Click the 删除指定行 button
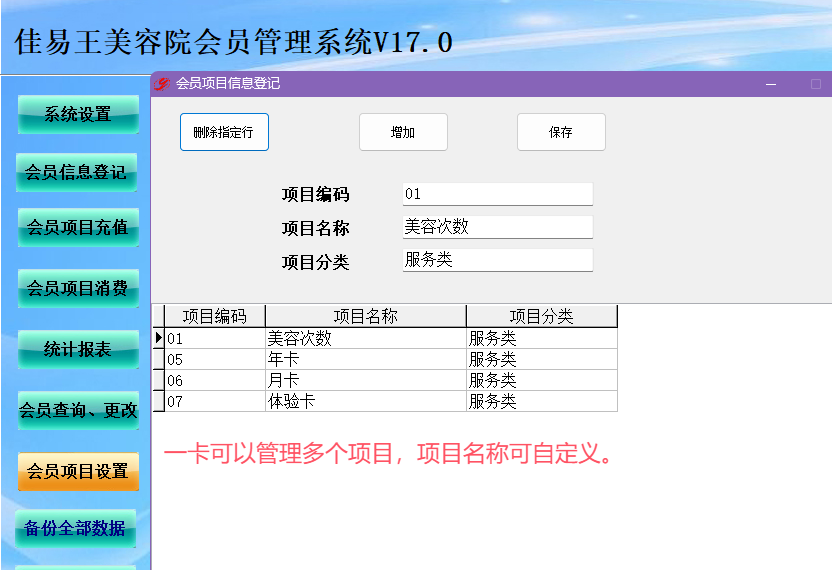Screen dimensions: 832x570 coord(224,132)
